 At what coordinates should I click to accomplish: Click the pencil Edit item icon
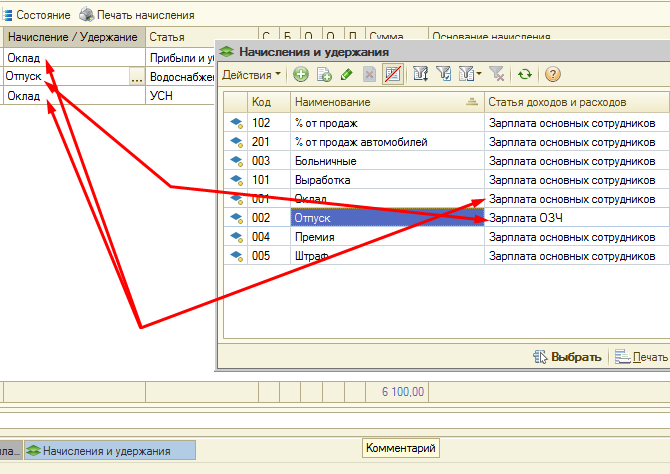[x=346, y=75]
